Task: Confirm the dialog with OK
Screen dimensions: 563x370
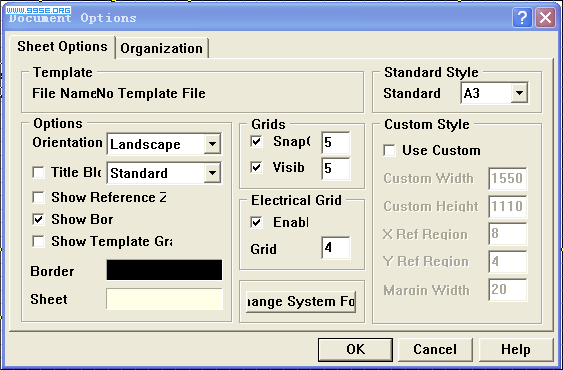Action: pos(355,350)
